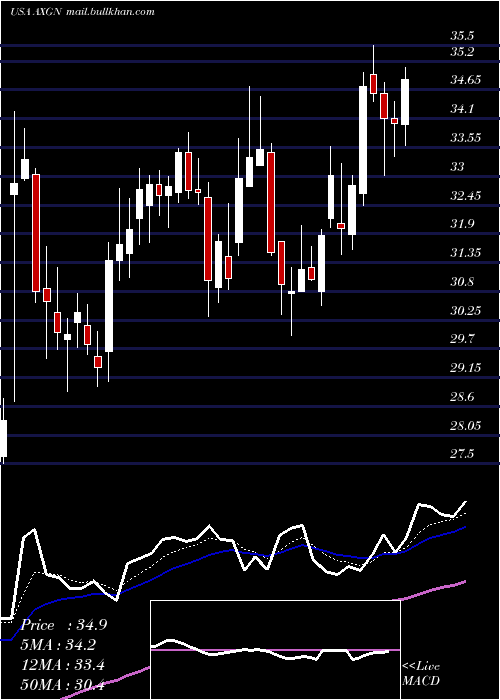Click the 'USA AXGN mail.bullkhan.com' header text
500x700 pixels.
[82, 12]
